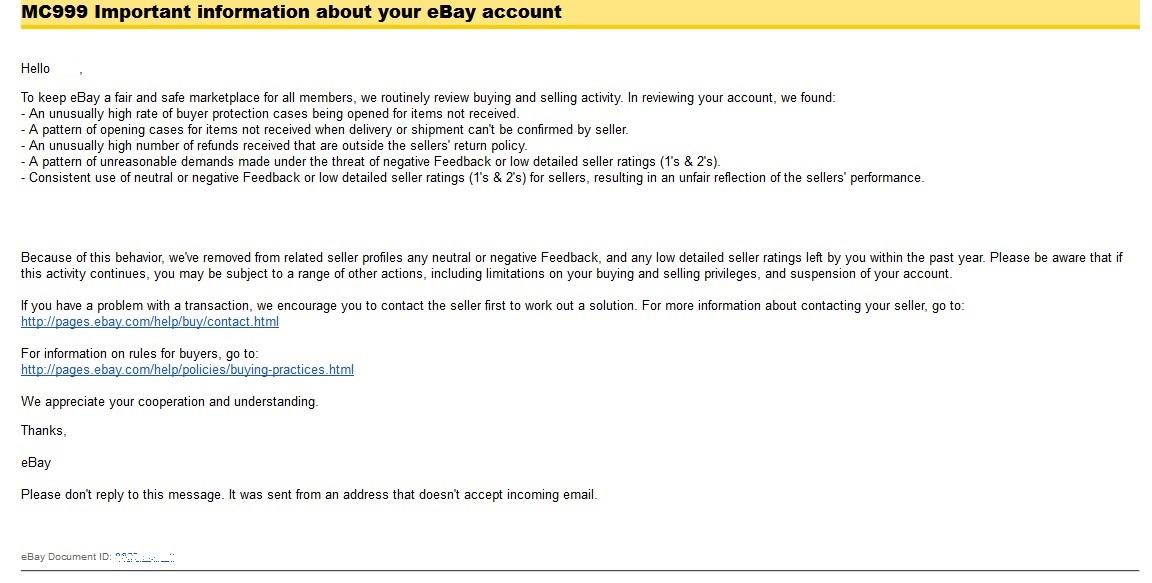Open the buying-practices policy link

(187, 370)
